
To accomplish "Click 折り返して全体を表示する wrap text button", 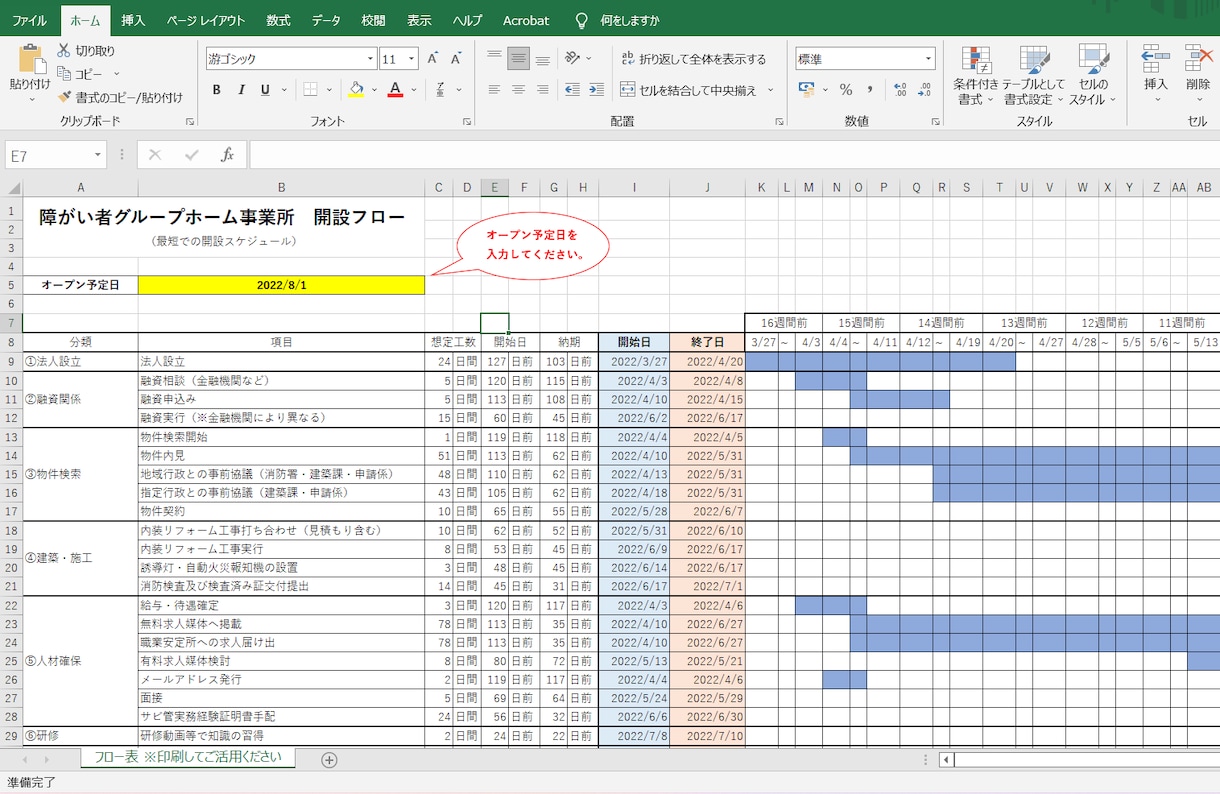I will click(x=693, y=59).
